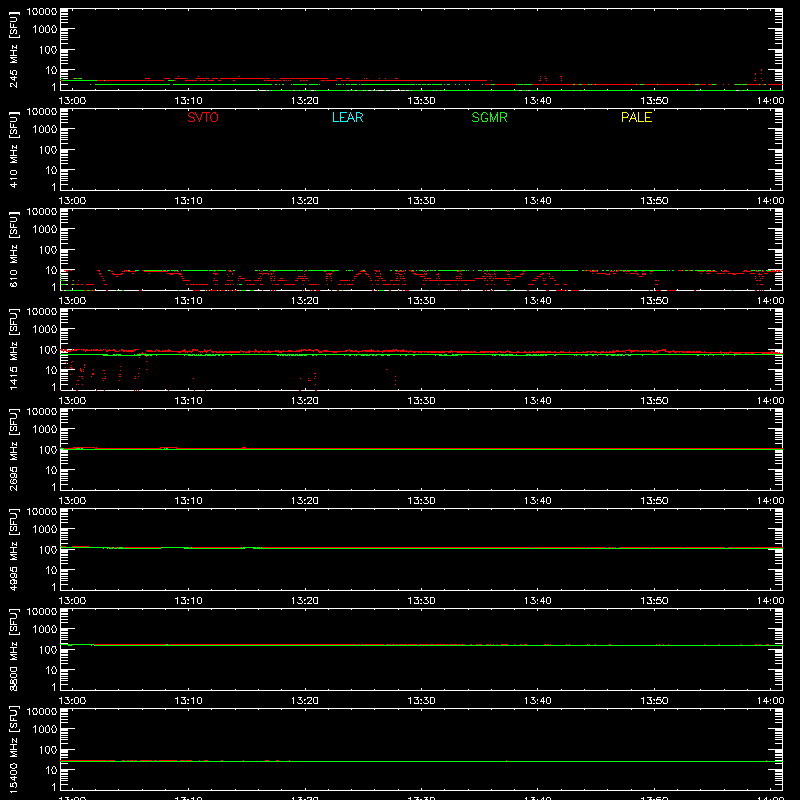Click 13:40 time label under 8800 MHz panel
Viewport: 800px width, 800px height.
point(537,701)
